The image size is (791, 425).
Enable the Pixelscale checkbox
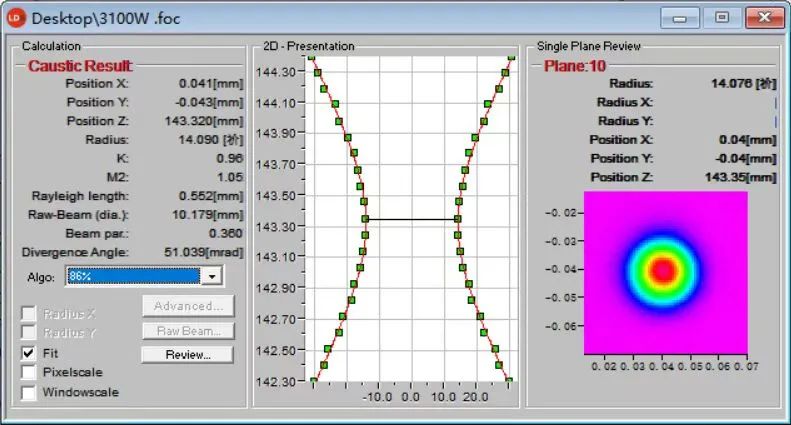pyautogui.click(x=29, y=373)
